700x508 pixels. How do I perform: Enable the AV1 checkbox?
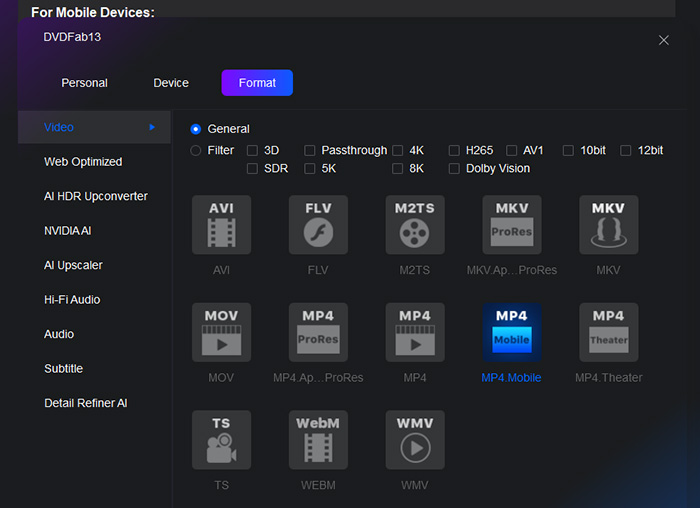coord(512,150)
